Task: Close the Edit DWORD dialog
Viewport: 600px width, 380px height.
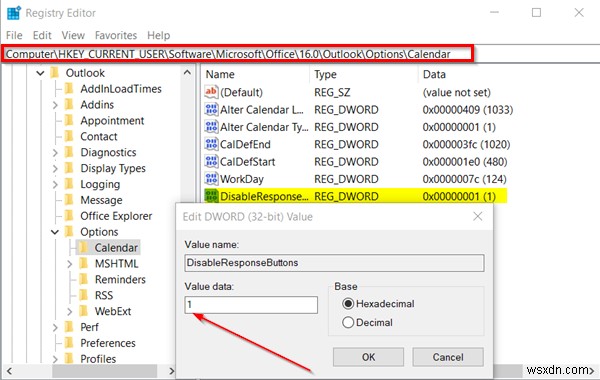Action: 477,217
